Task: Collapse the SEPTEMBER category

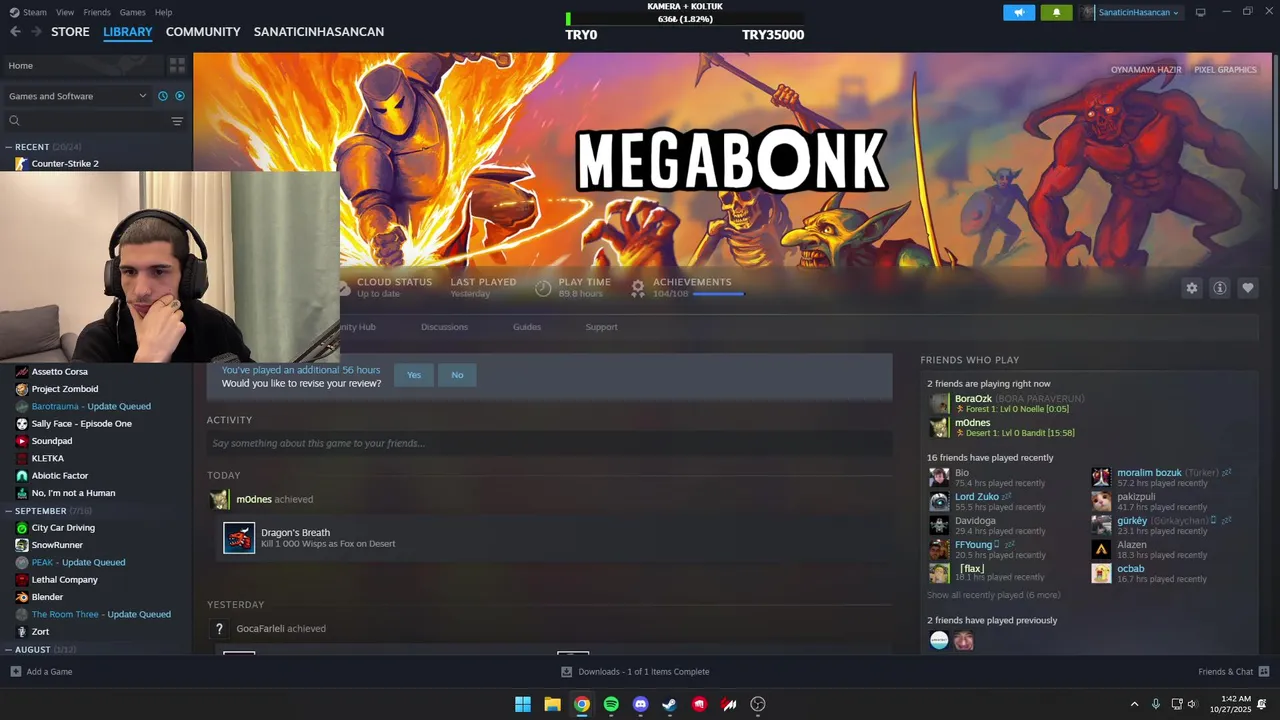Action: [9, 511]
